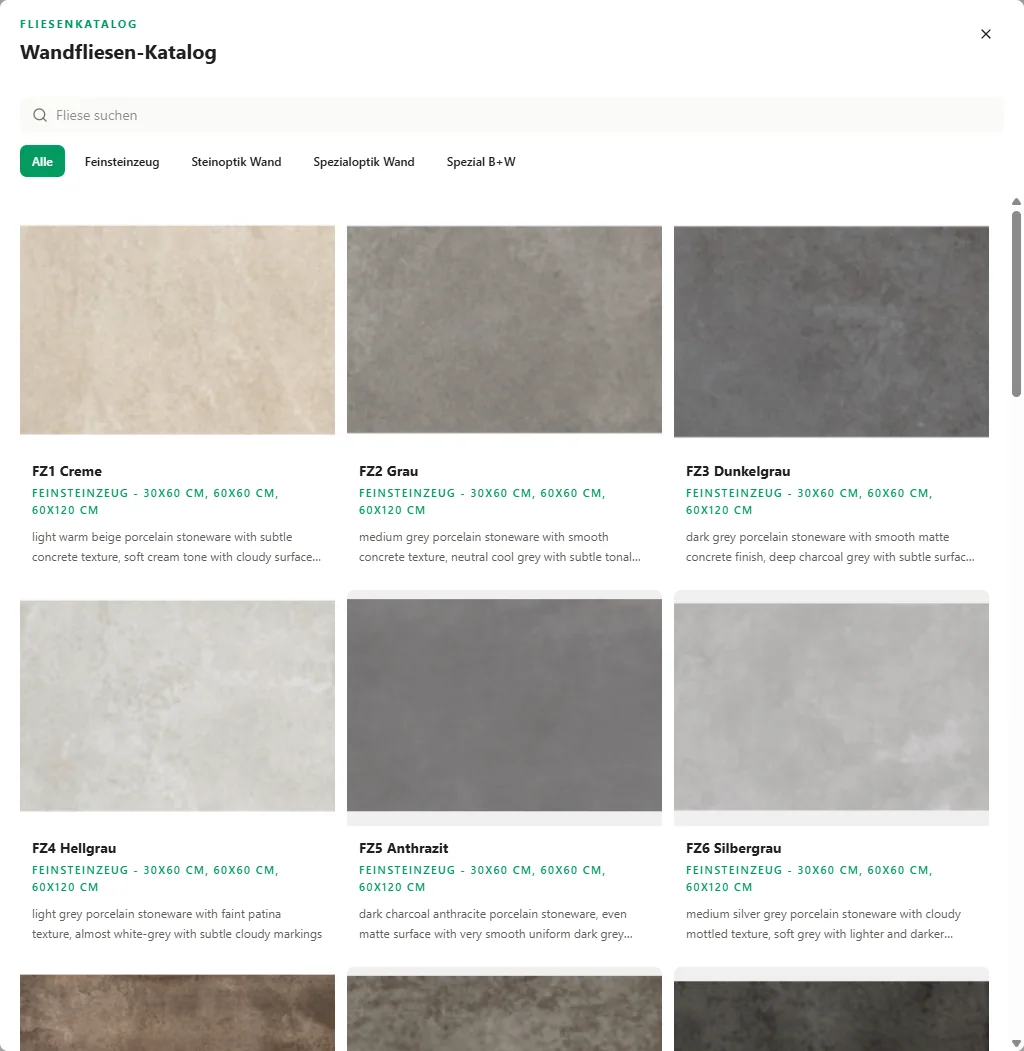Click the search magnifier icon
This screenshot has width=1024, height=1051.
click(x=40, y=115)
